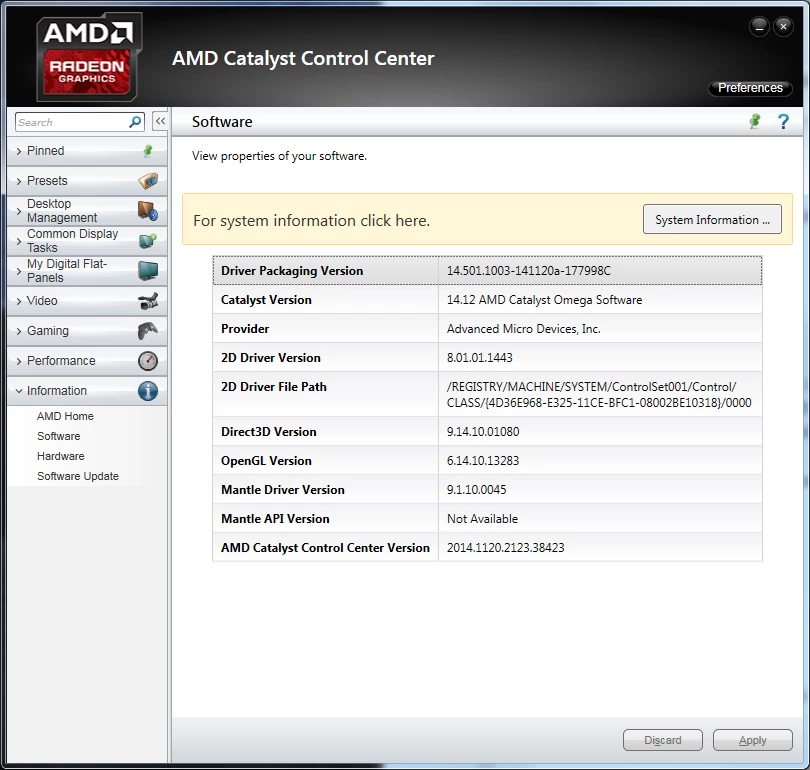Open the AMD Home page
Viewport: 810px width, 770px height.
coord(65,416)
